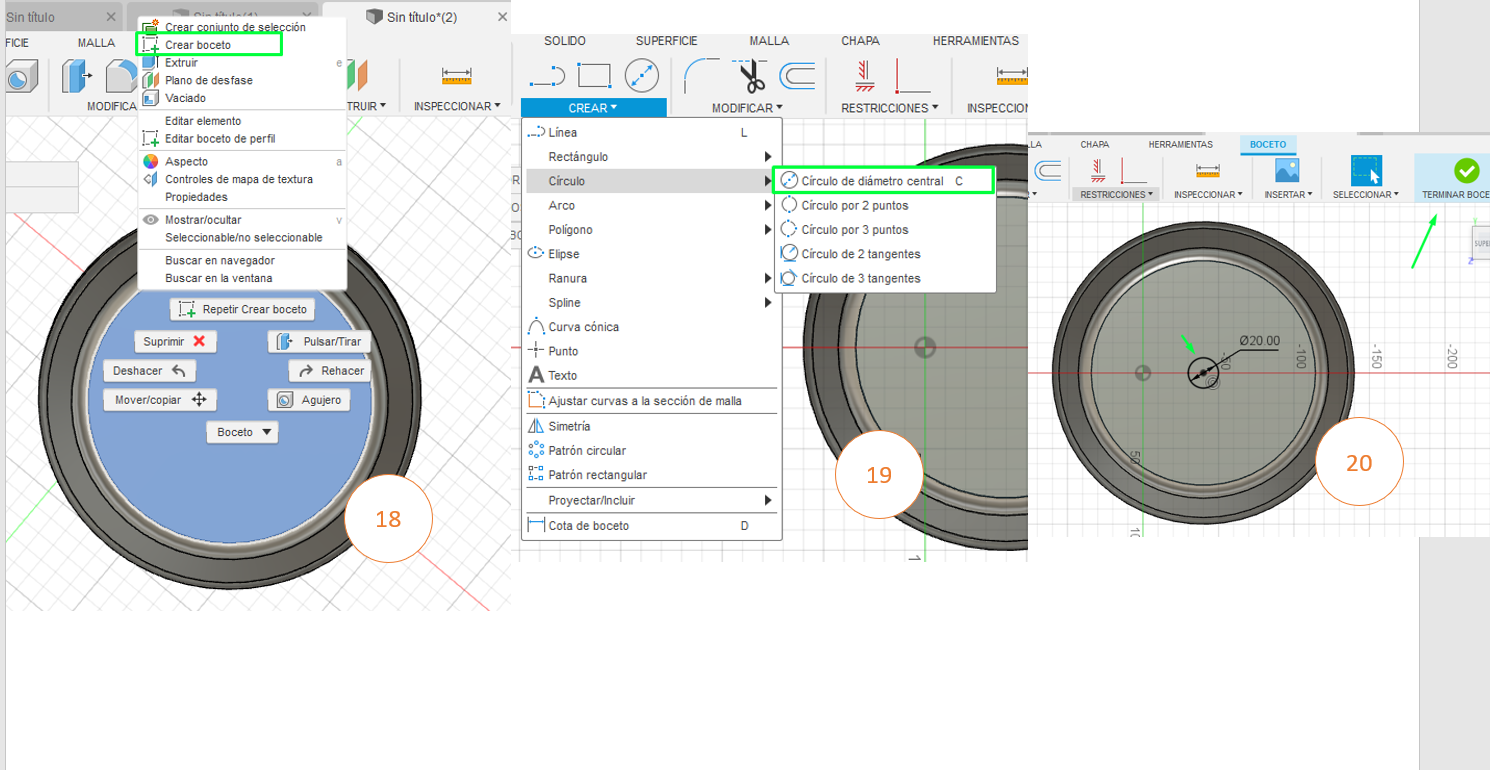Image resolution: width=1490 pixels, height=770 pixels.
Task: Open the MODIFICAR dropdown
Action: (x=746, y=108)
